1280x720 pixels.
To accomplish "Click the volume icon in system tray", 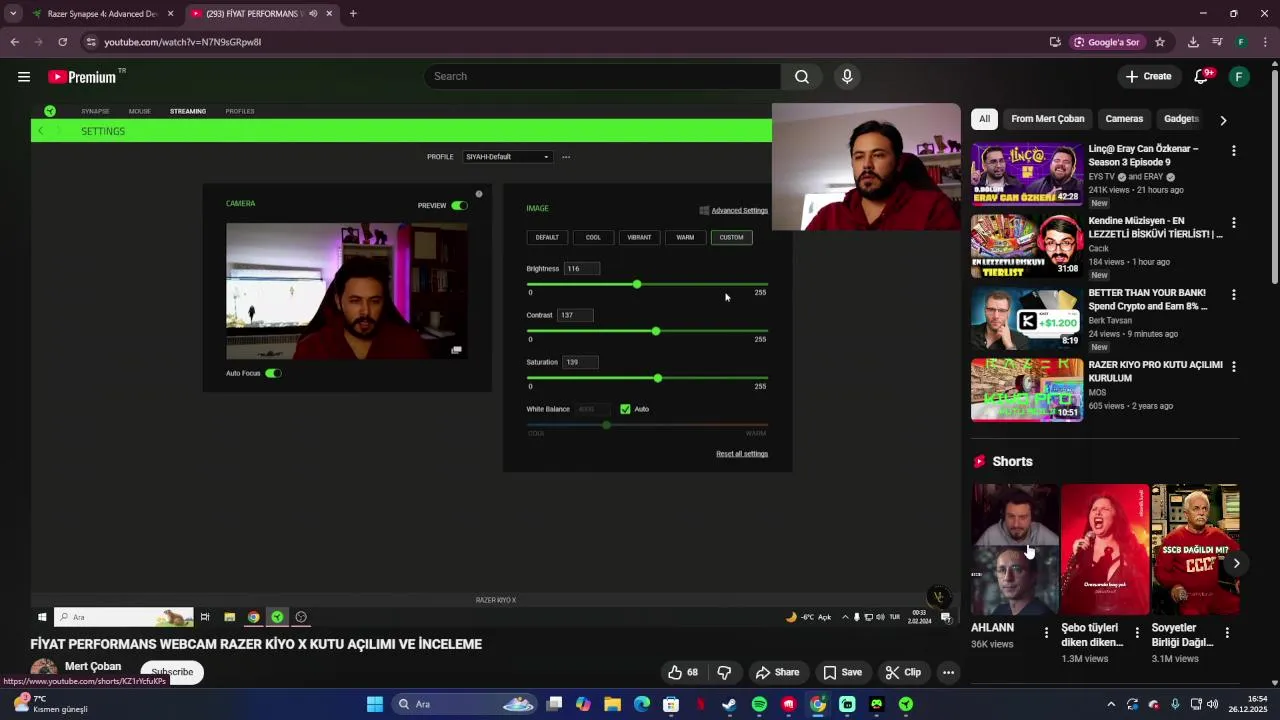I will click(1213, 704).
